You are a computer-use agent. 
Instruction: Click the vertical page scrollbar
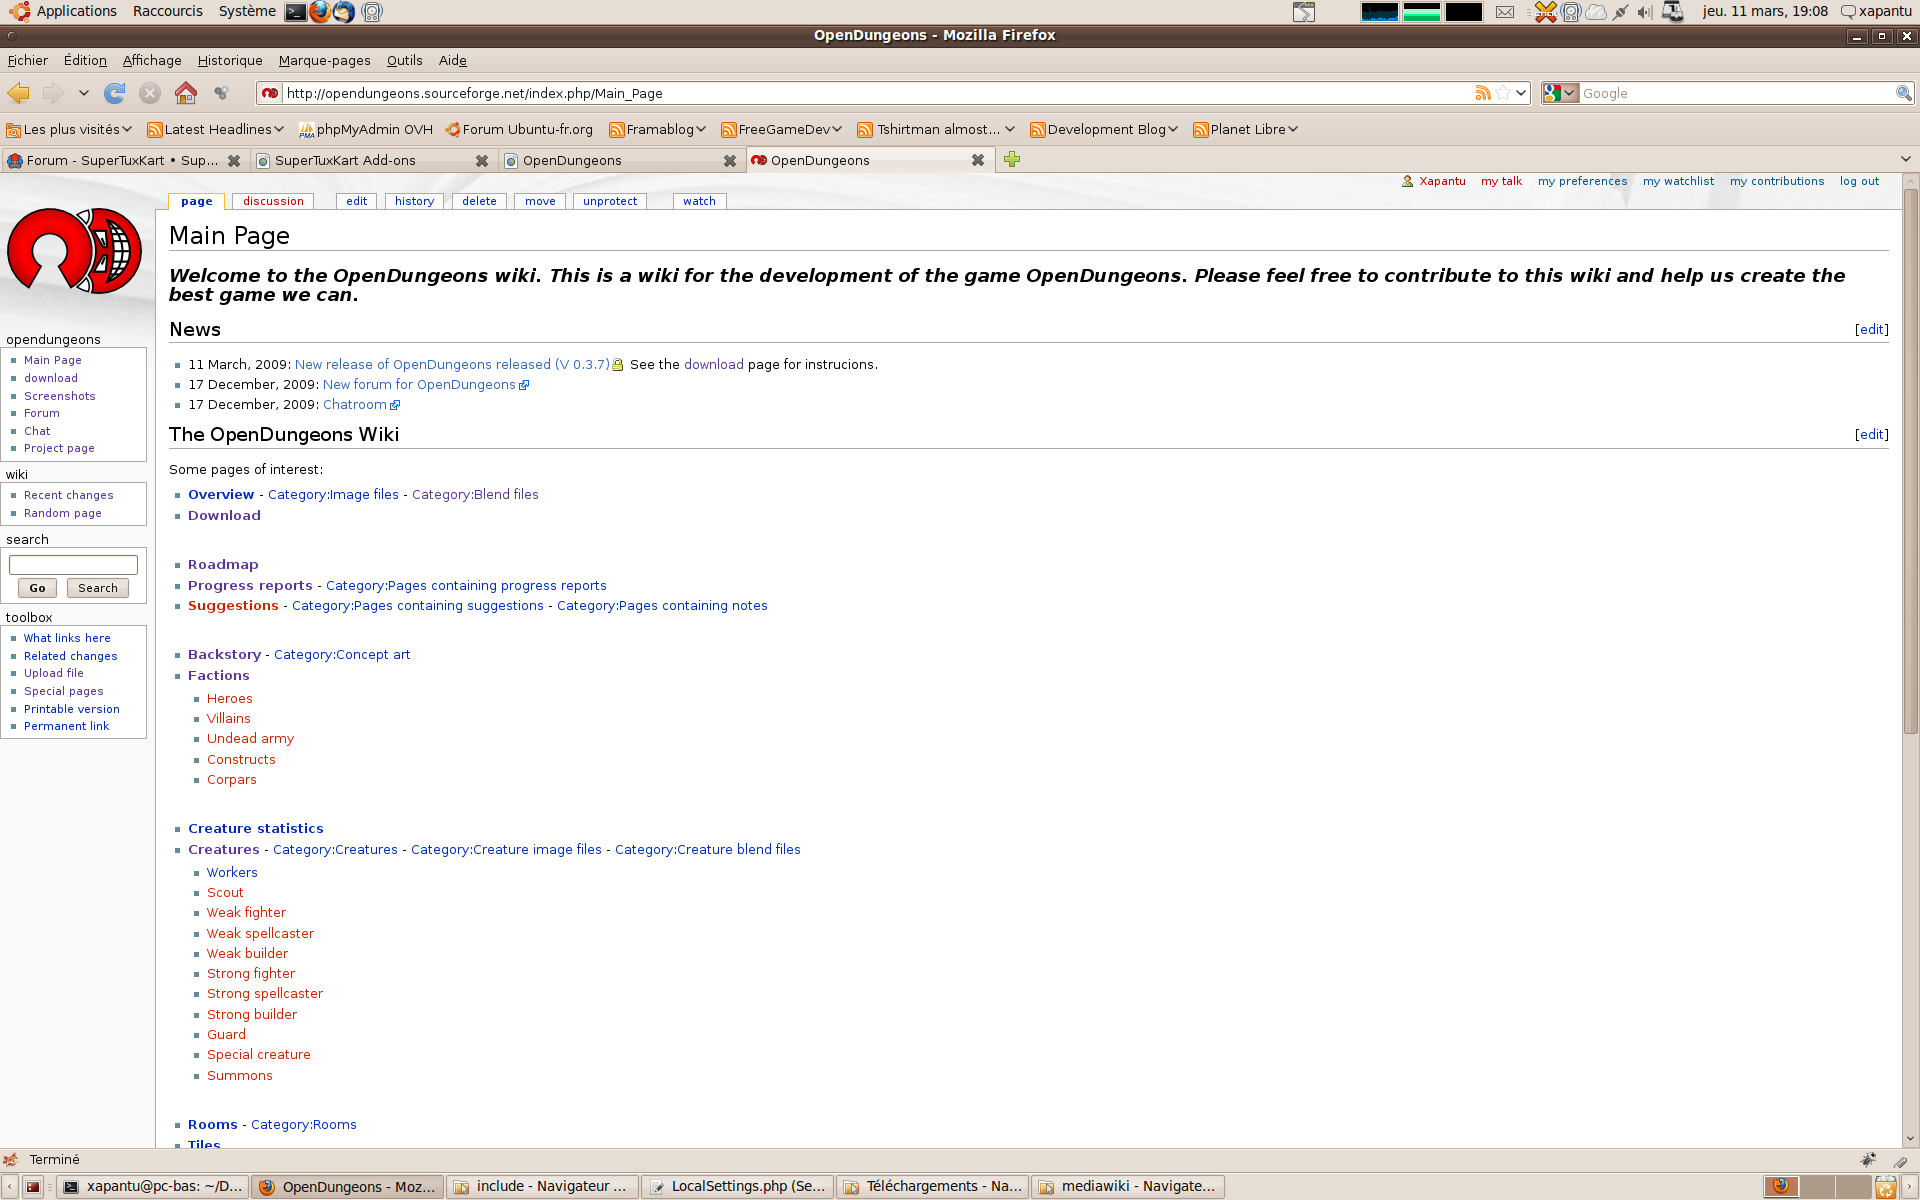1910,460
